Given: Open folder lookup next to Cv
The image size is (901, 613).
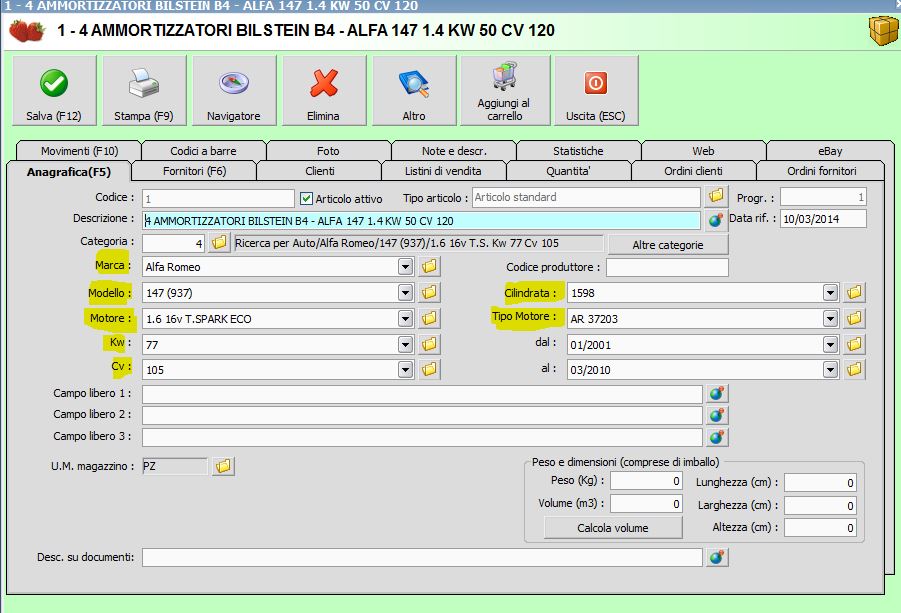Looking at the screenshot, I should 429,369.
